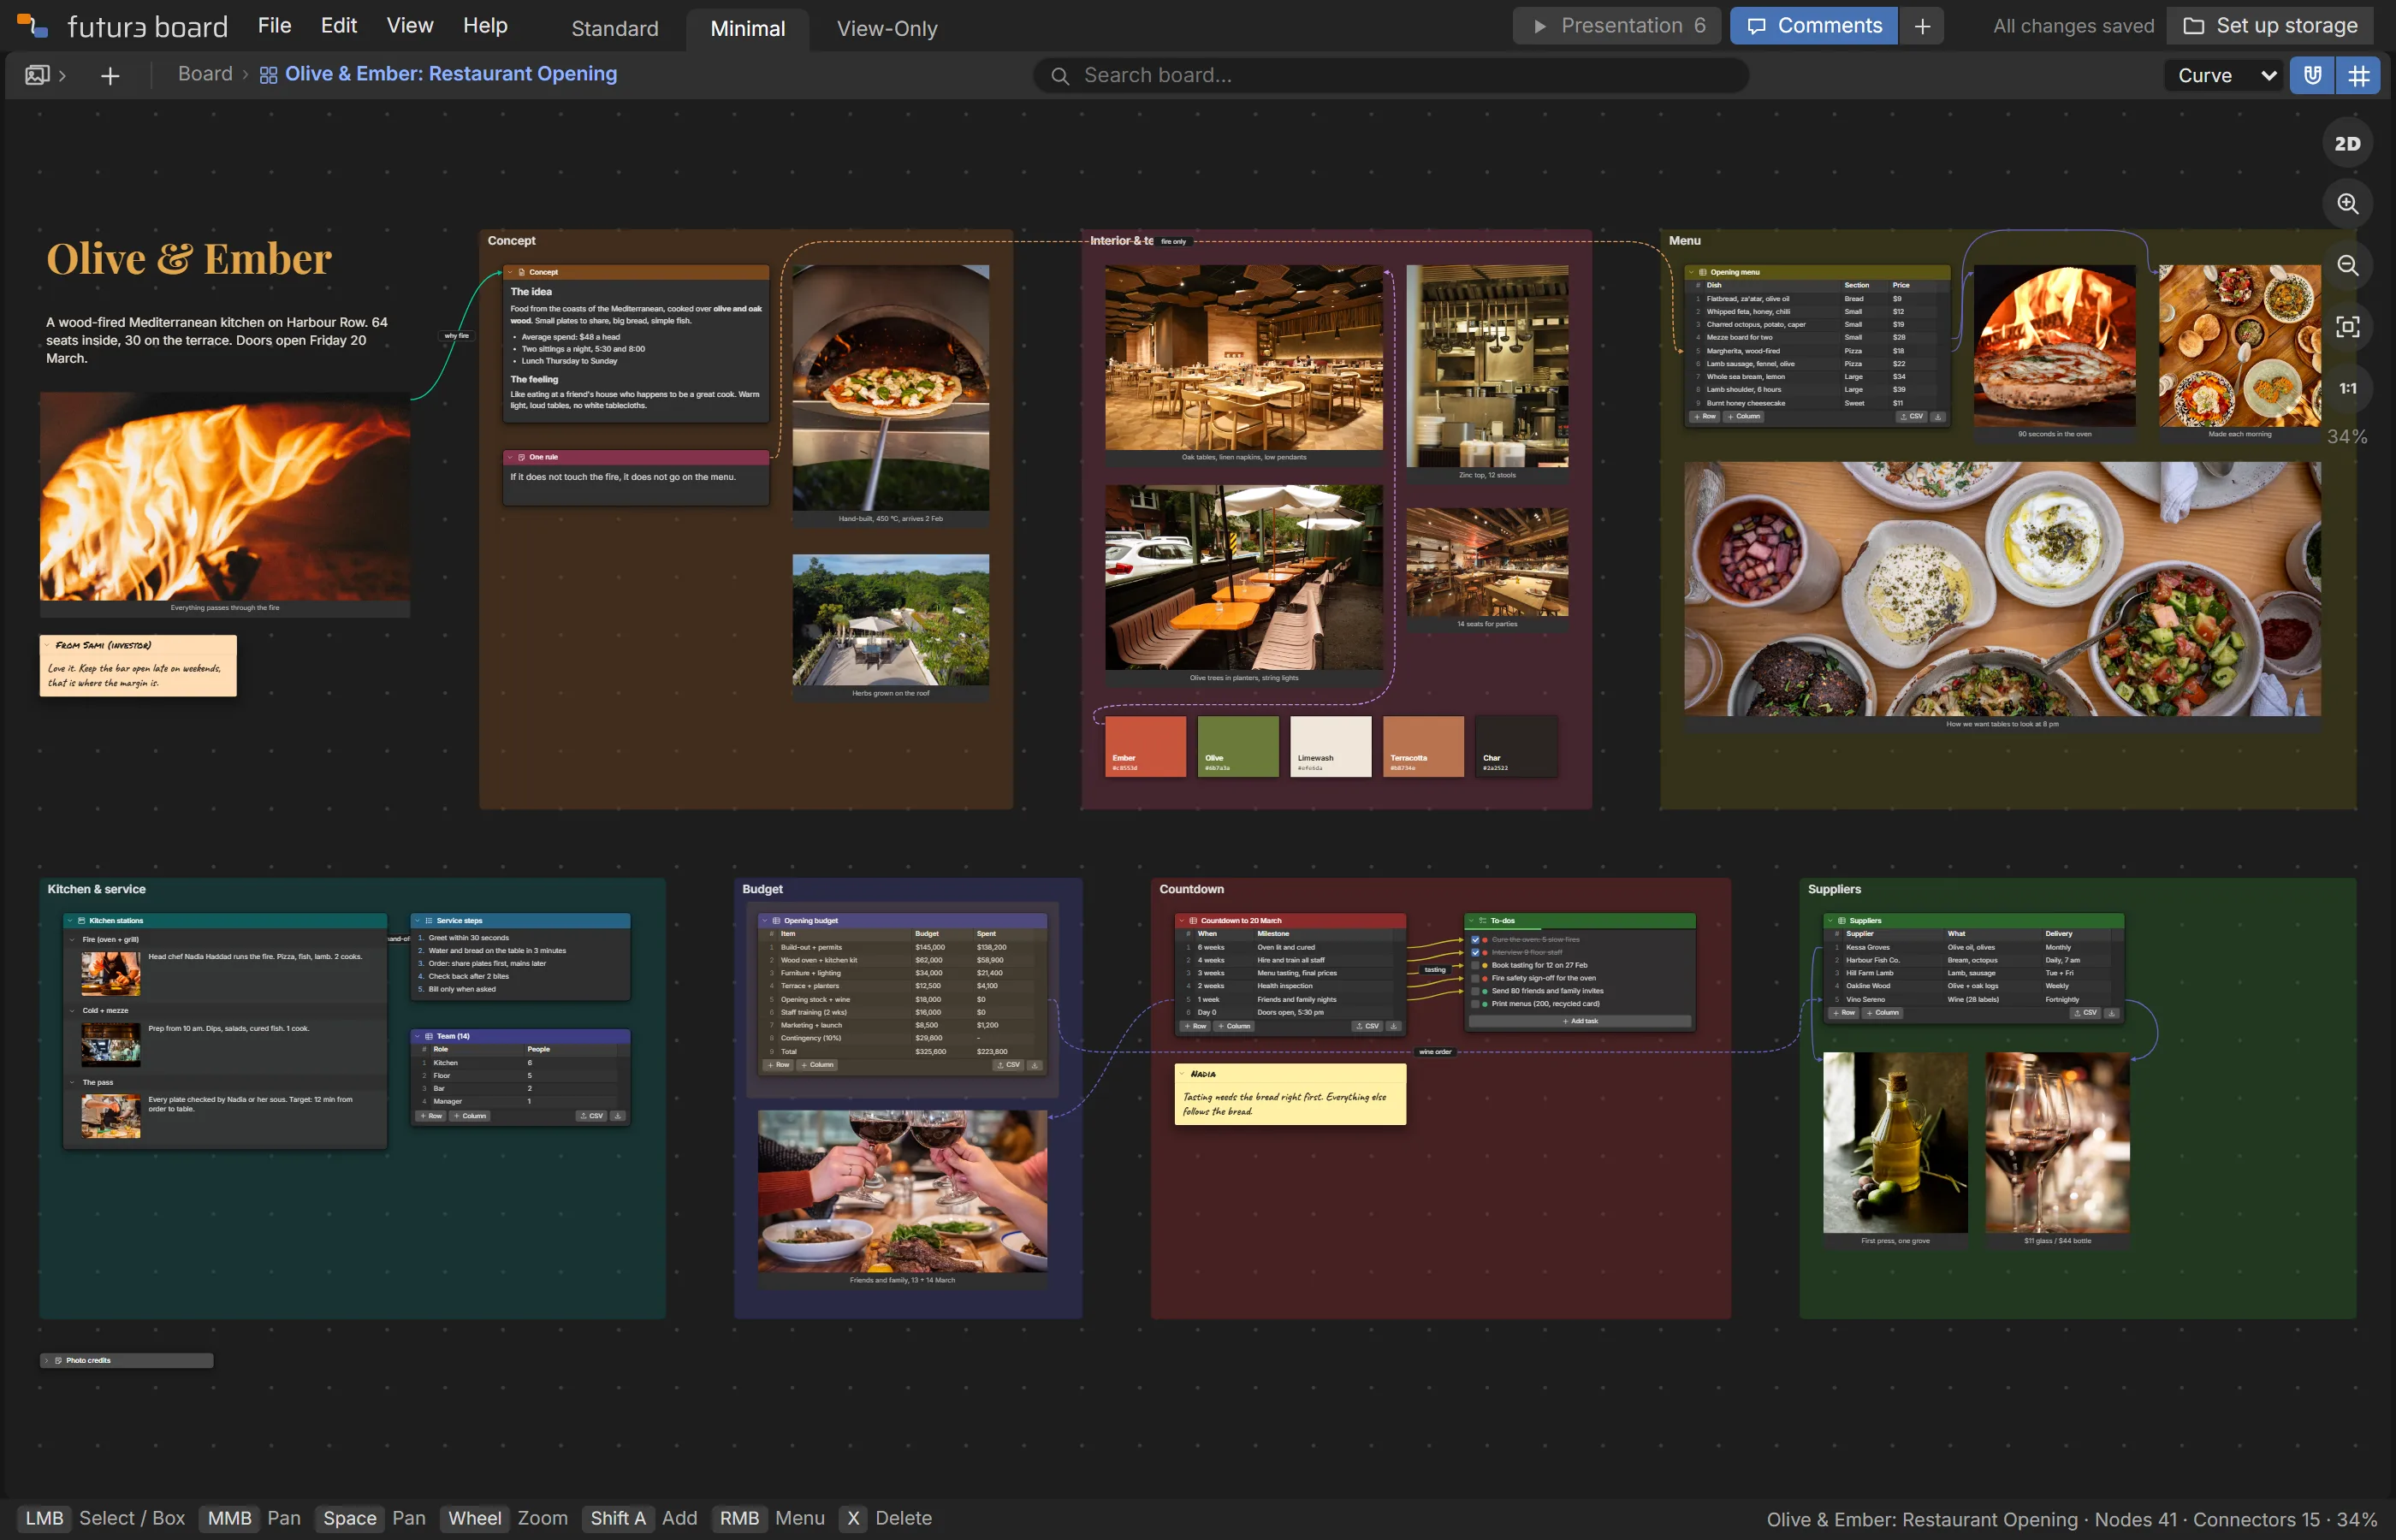The width and height of the screenshot is (2396, 1540).
Task: Click the zoom in magnifier icon
Action: tap(2347, 204)
